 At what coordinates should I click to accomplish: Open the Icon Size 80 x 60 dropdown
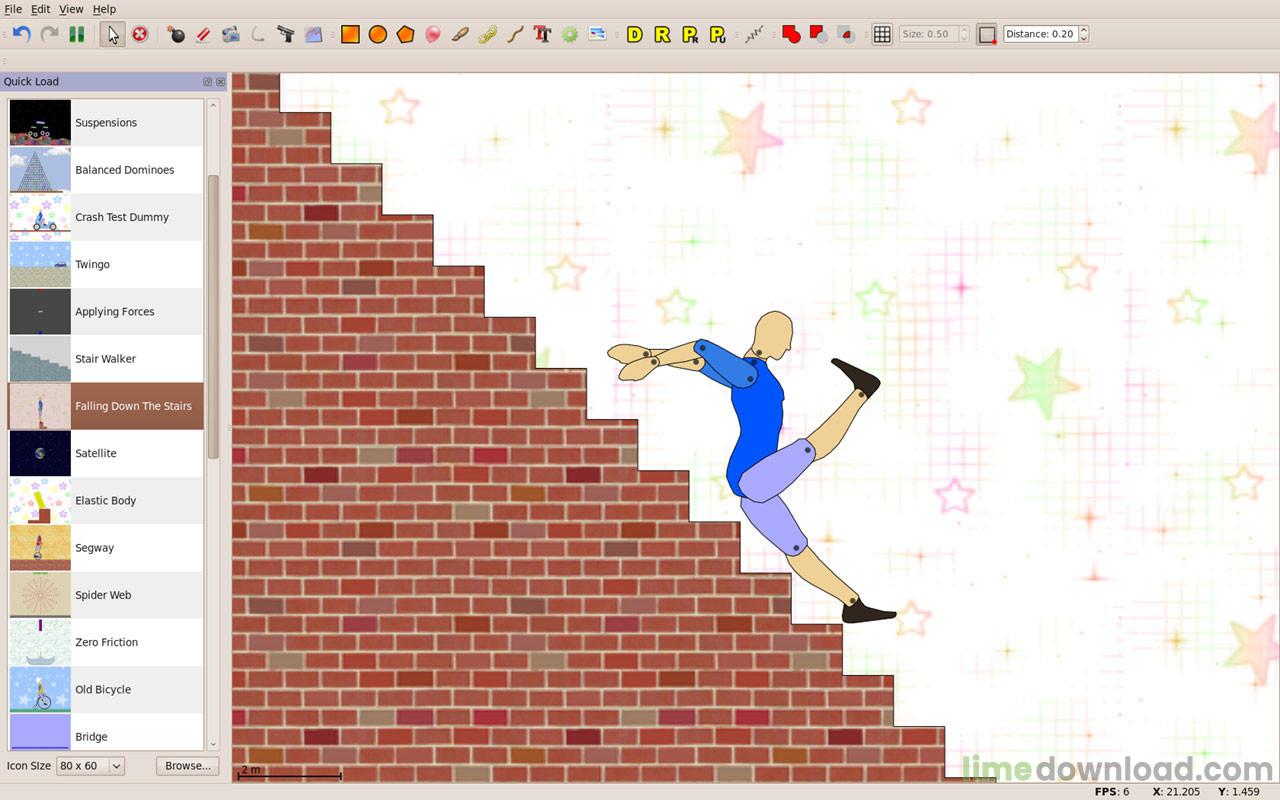[90, 766]
